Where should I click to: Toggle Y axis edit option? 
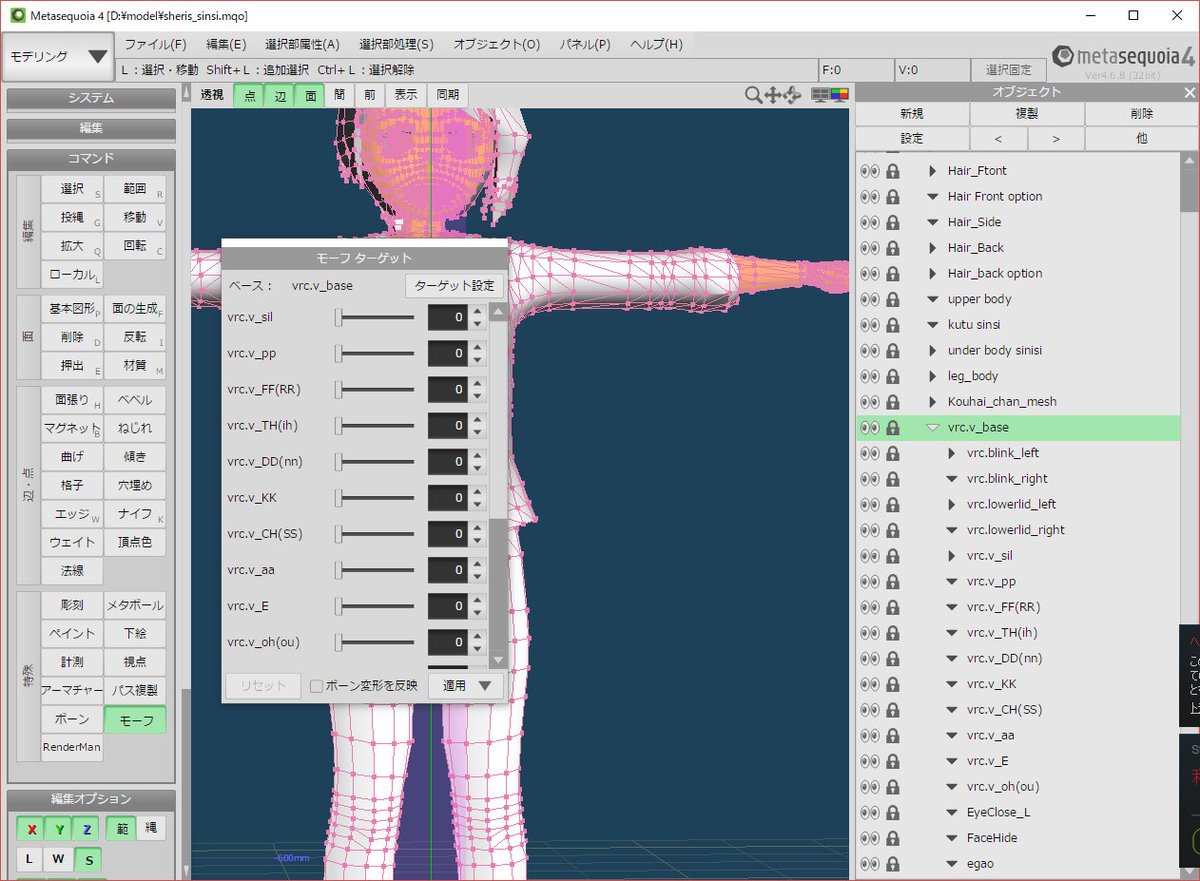(x=60, y=829)
